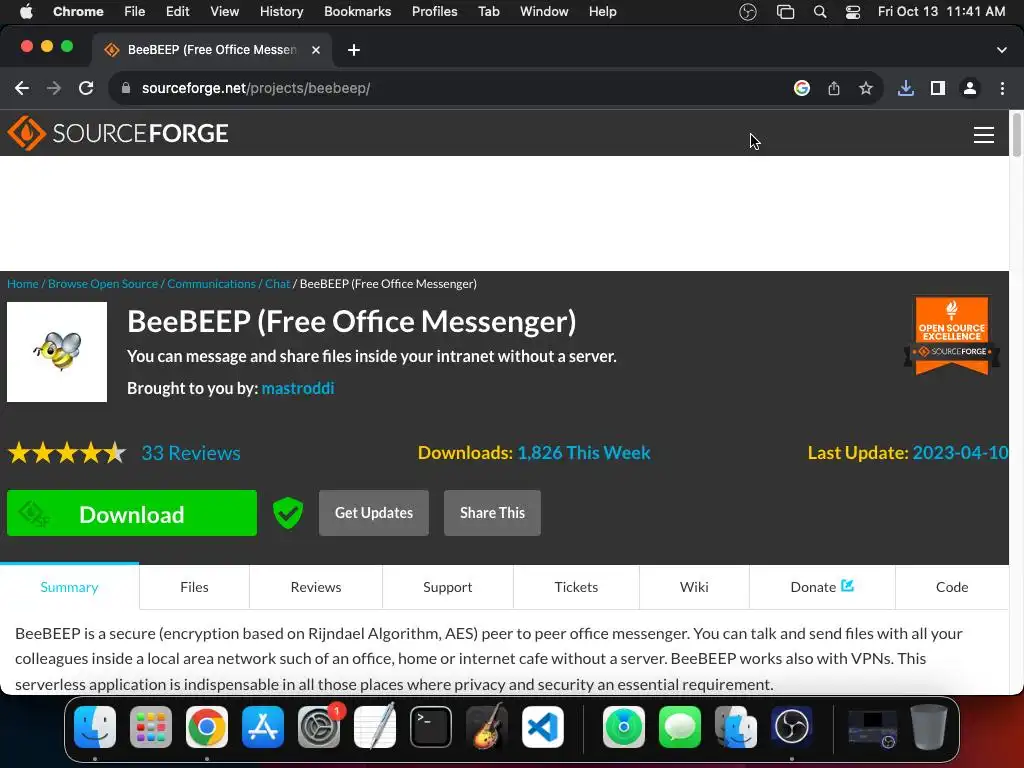Image resolution: width=1024 pixels, height=768 pixels.
Task: Click the Share This button
Action: [492, 513]
